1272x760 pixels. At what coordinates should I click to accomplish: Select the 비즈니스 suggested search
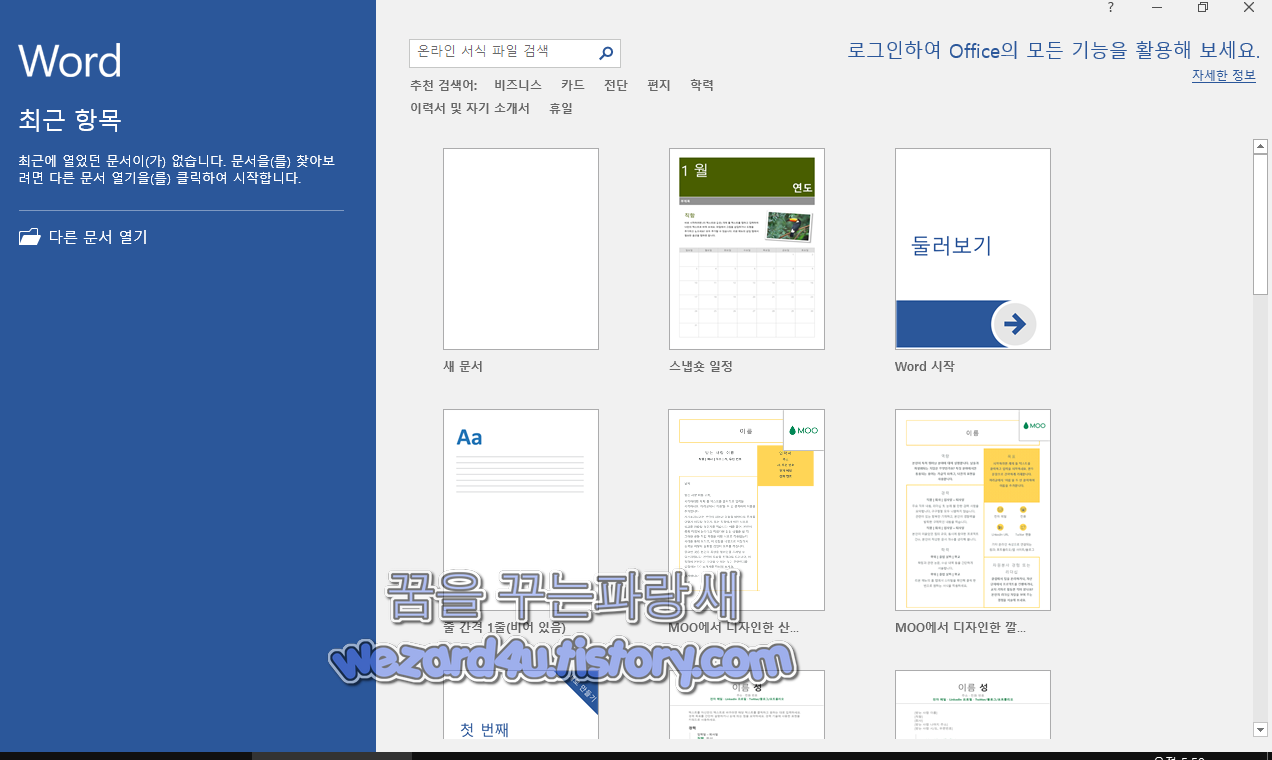click(x=518, y=85)
